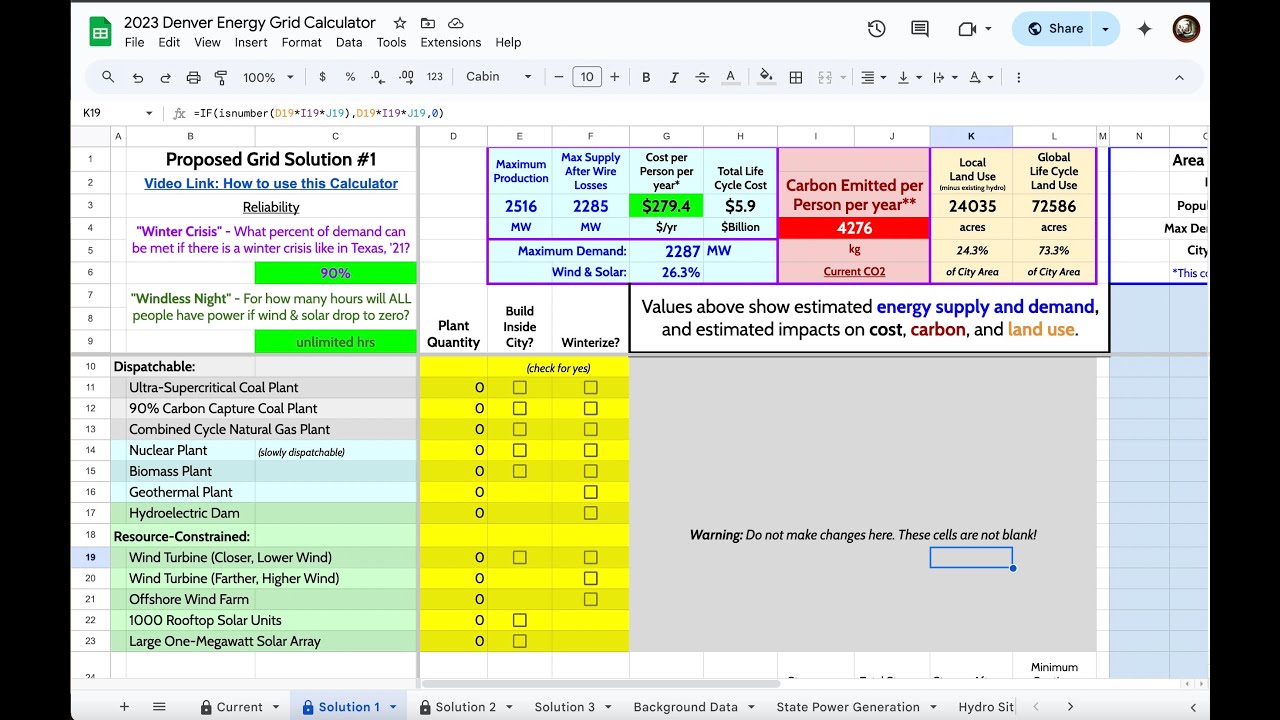Screen dimensions: 1280x720
Task: Select the paint format tool
Action: click(221, 77)
